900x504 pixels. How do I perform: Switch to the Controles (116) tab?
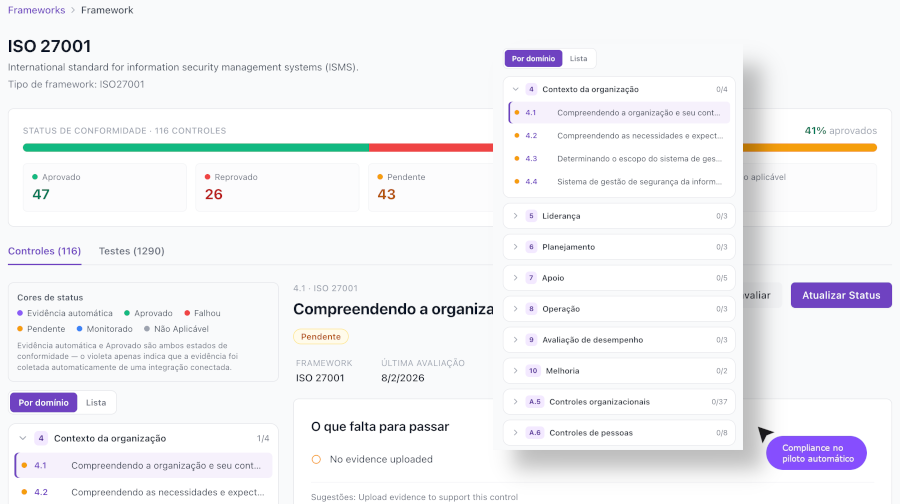point(44,251)
